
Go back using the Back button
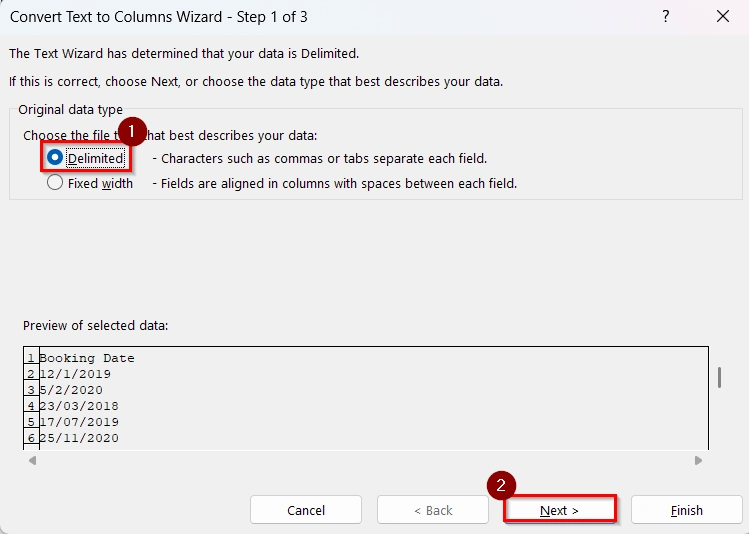click(x=432, y=510)
